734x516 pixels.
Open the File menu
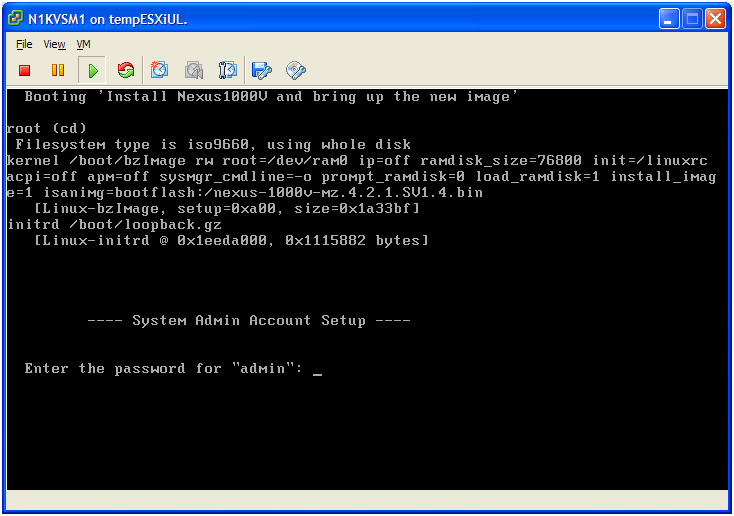tap(24, 44)
